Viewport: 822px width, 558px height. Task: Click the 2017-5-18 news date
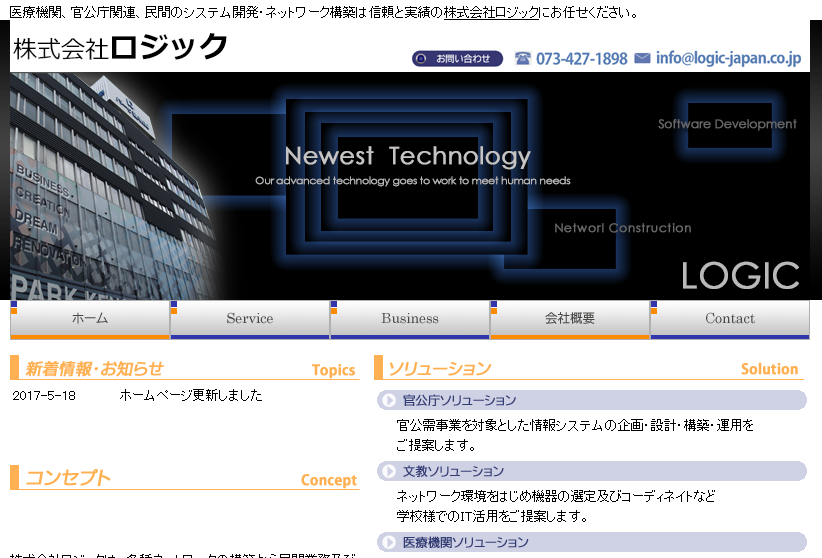point(44,395)
